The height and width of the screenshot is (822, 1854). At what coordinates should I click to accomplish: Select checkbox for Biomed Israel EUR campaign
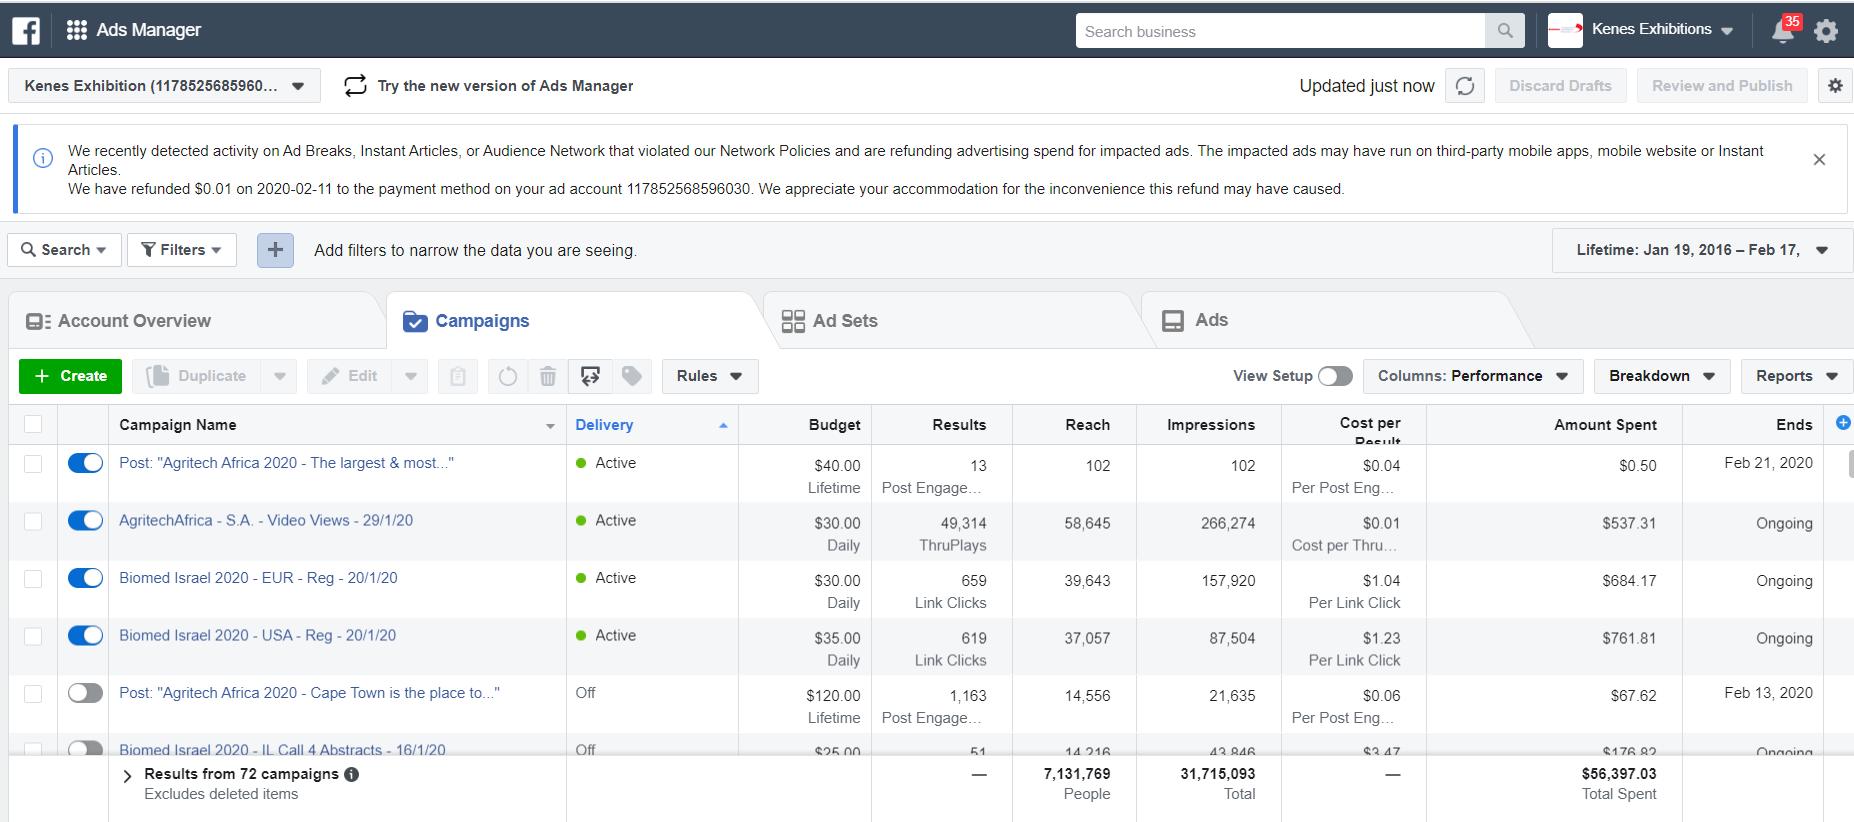(33, 579)
